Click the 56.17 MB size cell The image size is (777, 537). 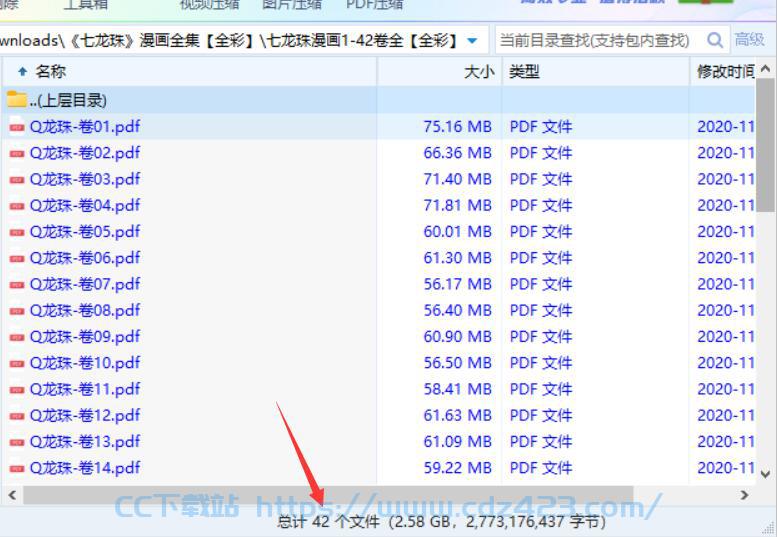point(457,284)
